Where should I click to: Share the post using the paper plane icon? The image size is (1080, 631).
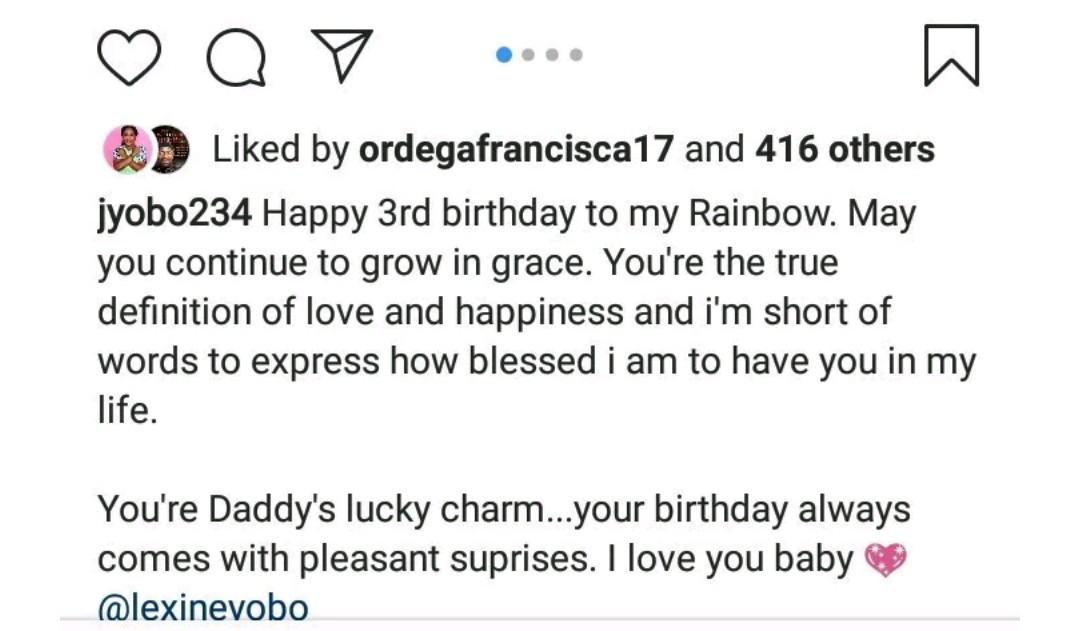coord(342,56)
